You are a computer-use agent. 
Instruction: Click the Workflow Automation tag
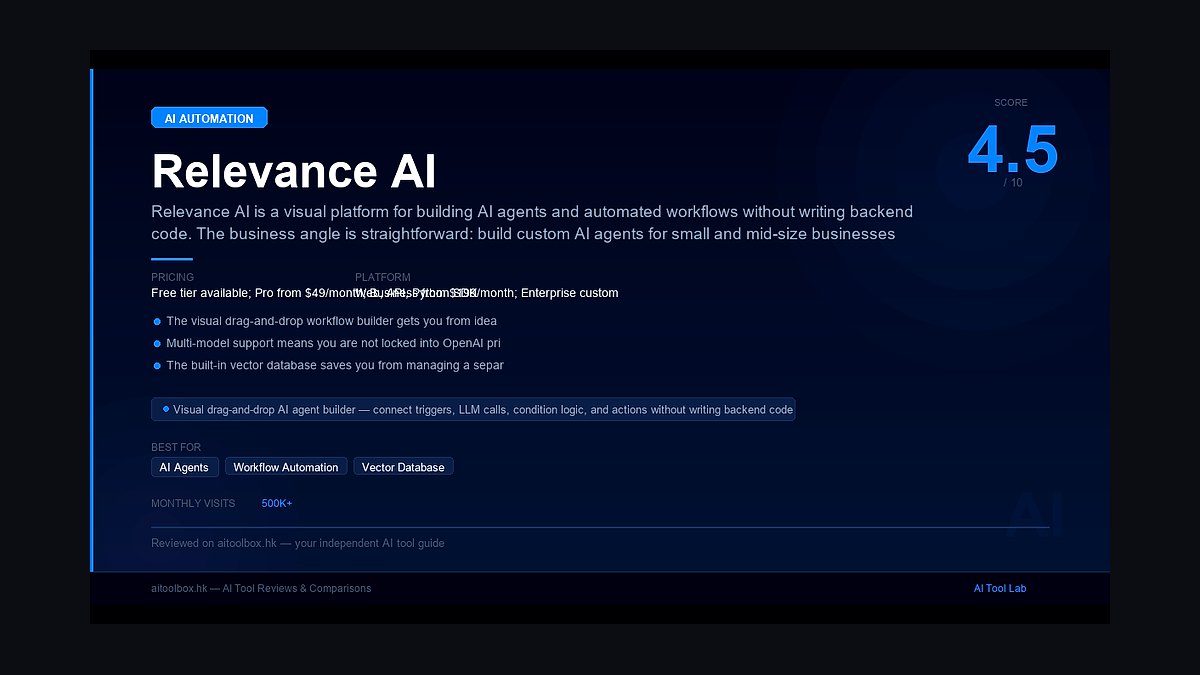pyautogui.click(x=286, y=467)
